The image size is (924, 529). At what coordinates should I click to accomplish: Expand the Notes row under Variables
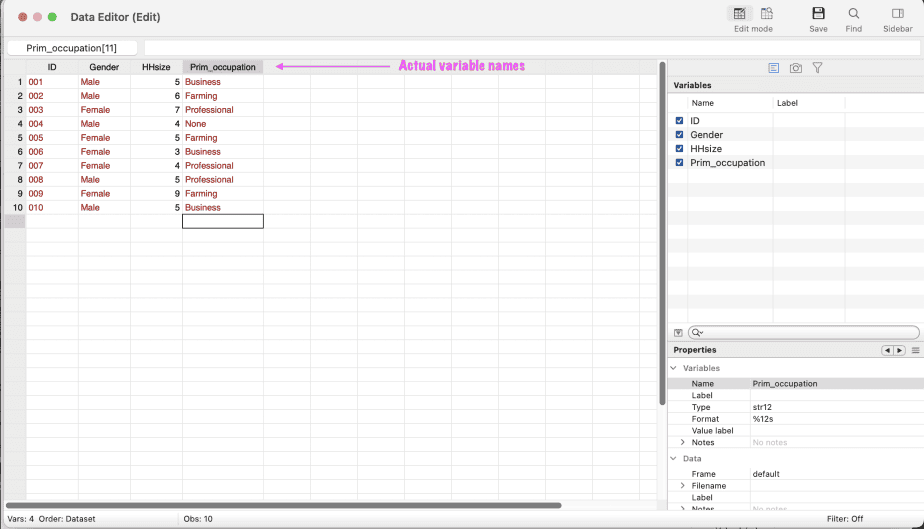coord(683,442)
